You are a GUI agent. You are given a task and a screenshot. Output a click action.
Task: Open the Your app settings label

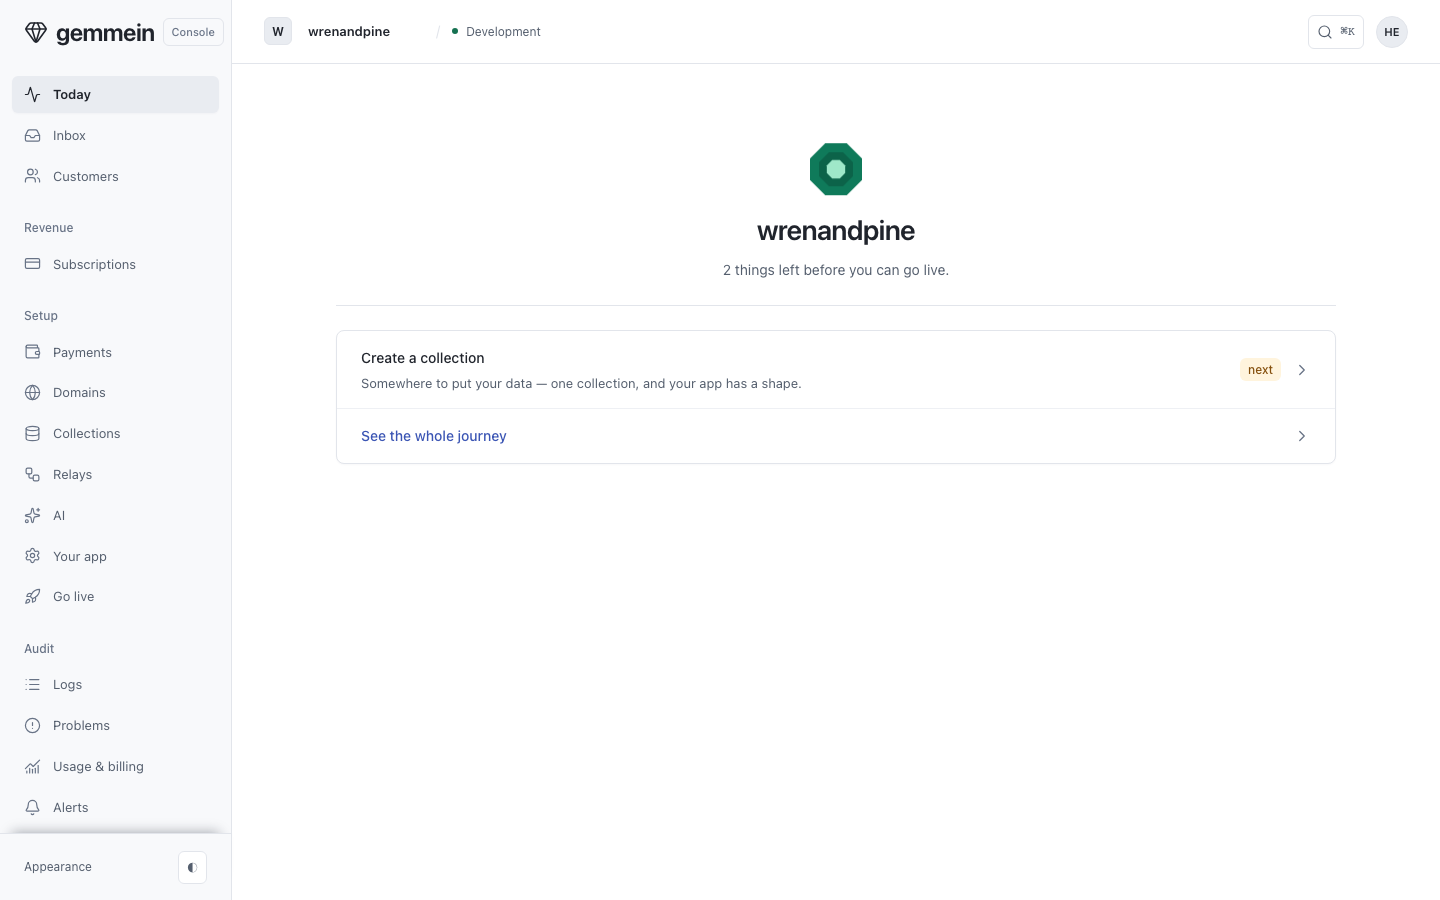coord(80,556)
